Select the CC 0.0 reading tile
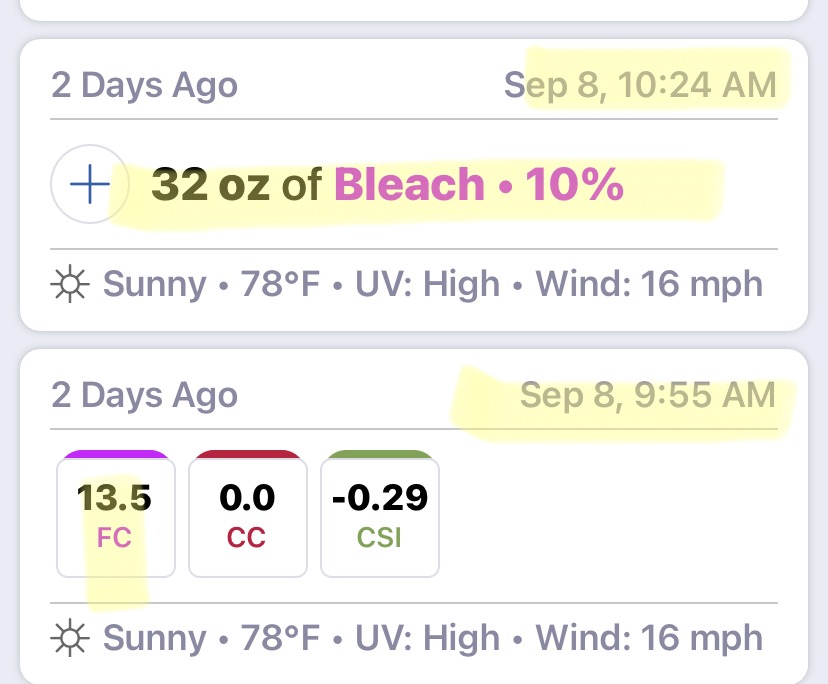This screenshot has width=828, height=684. 248,514
